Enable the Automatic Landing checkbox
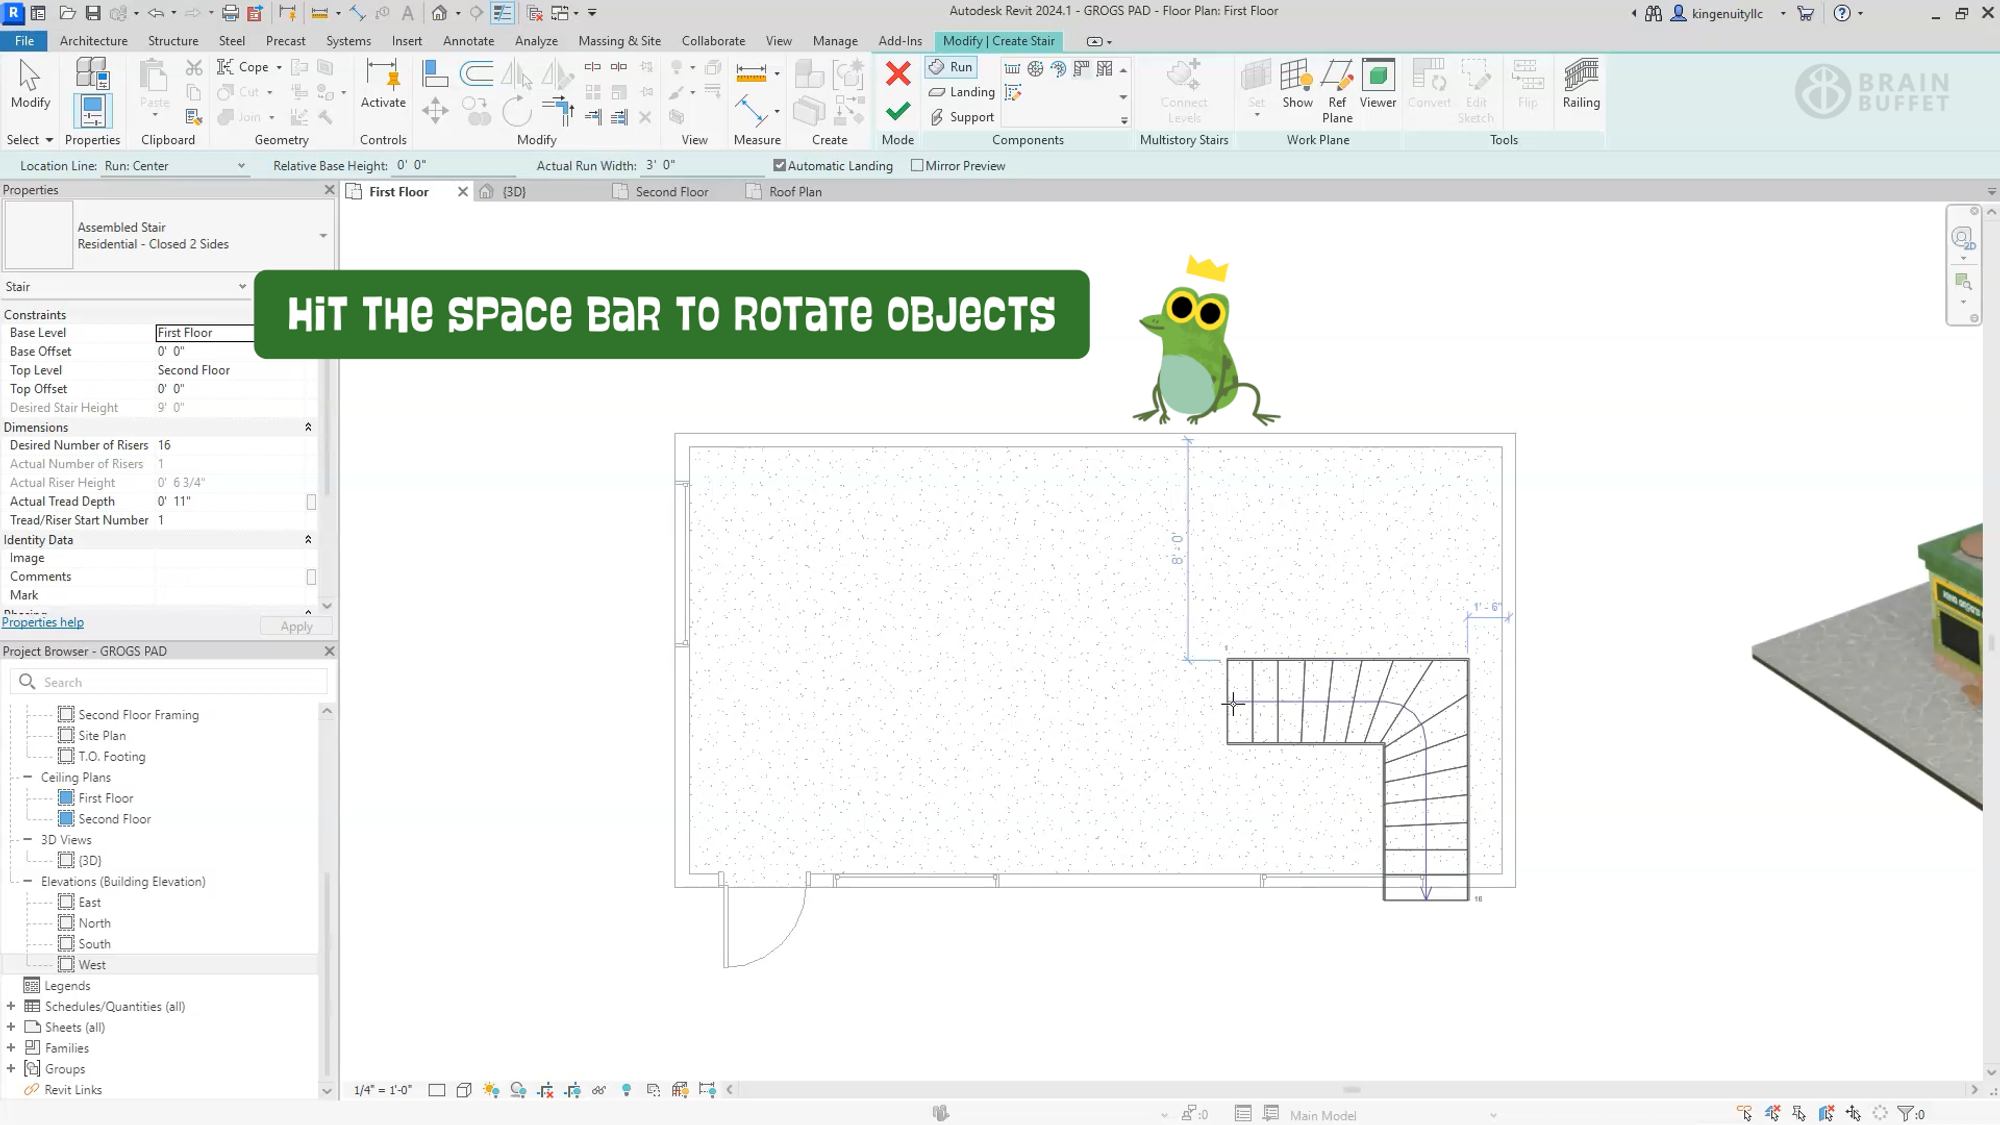2000x1125 pixels. [780, 165]
